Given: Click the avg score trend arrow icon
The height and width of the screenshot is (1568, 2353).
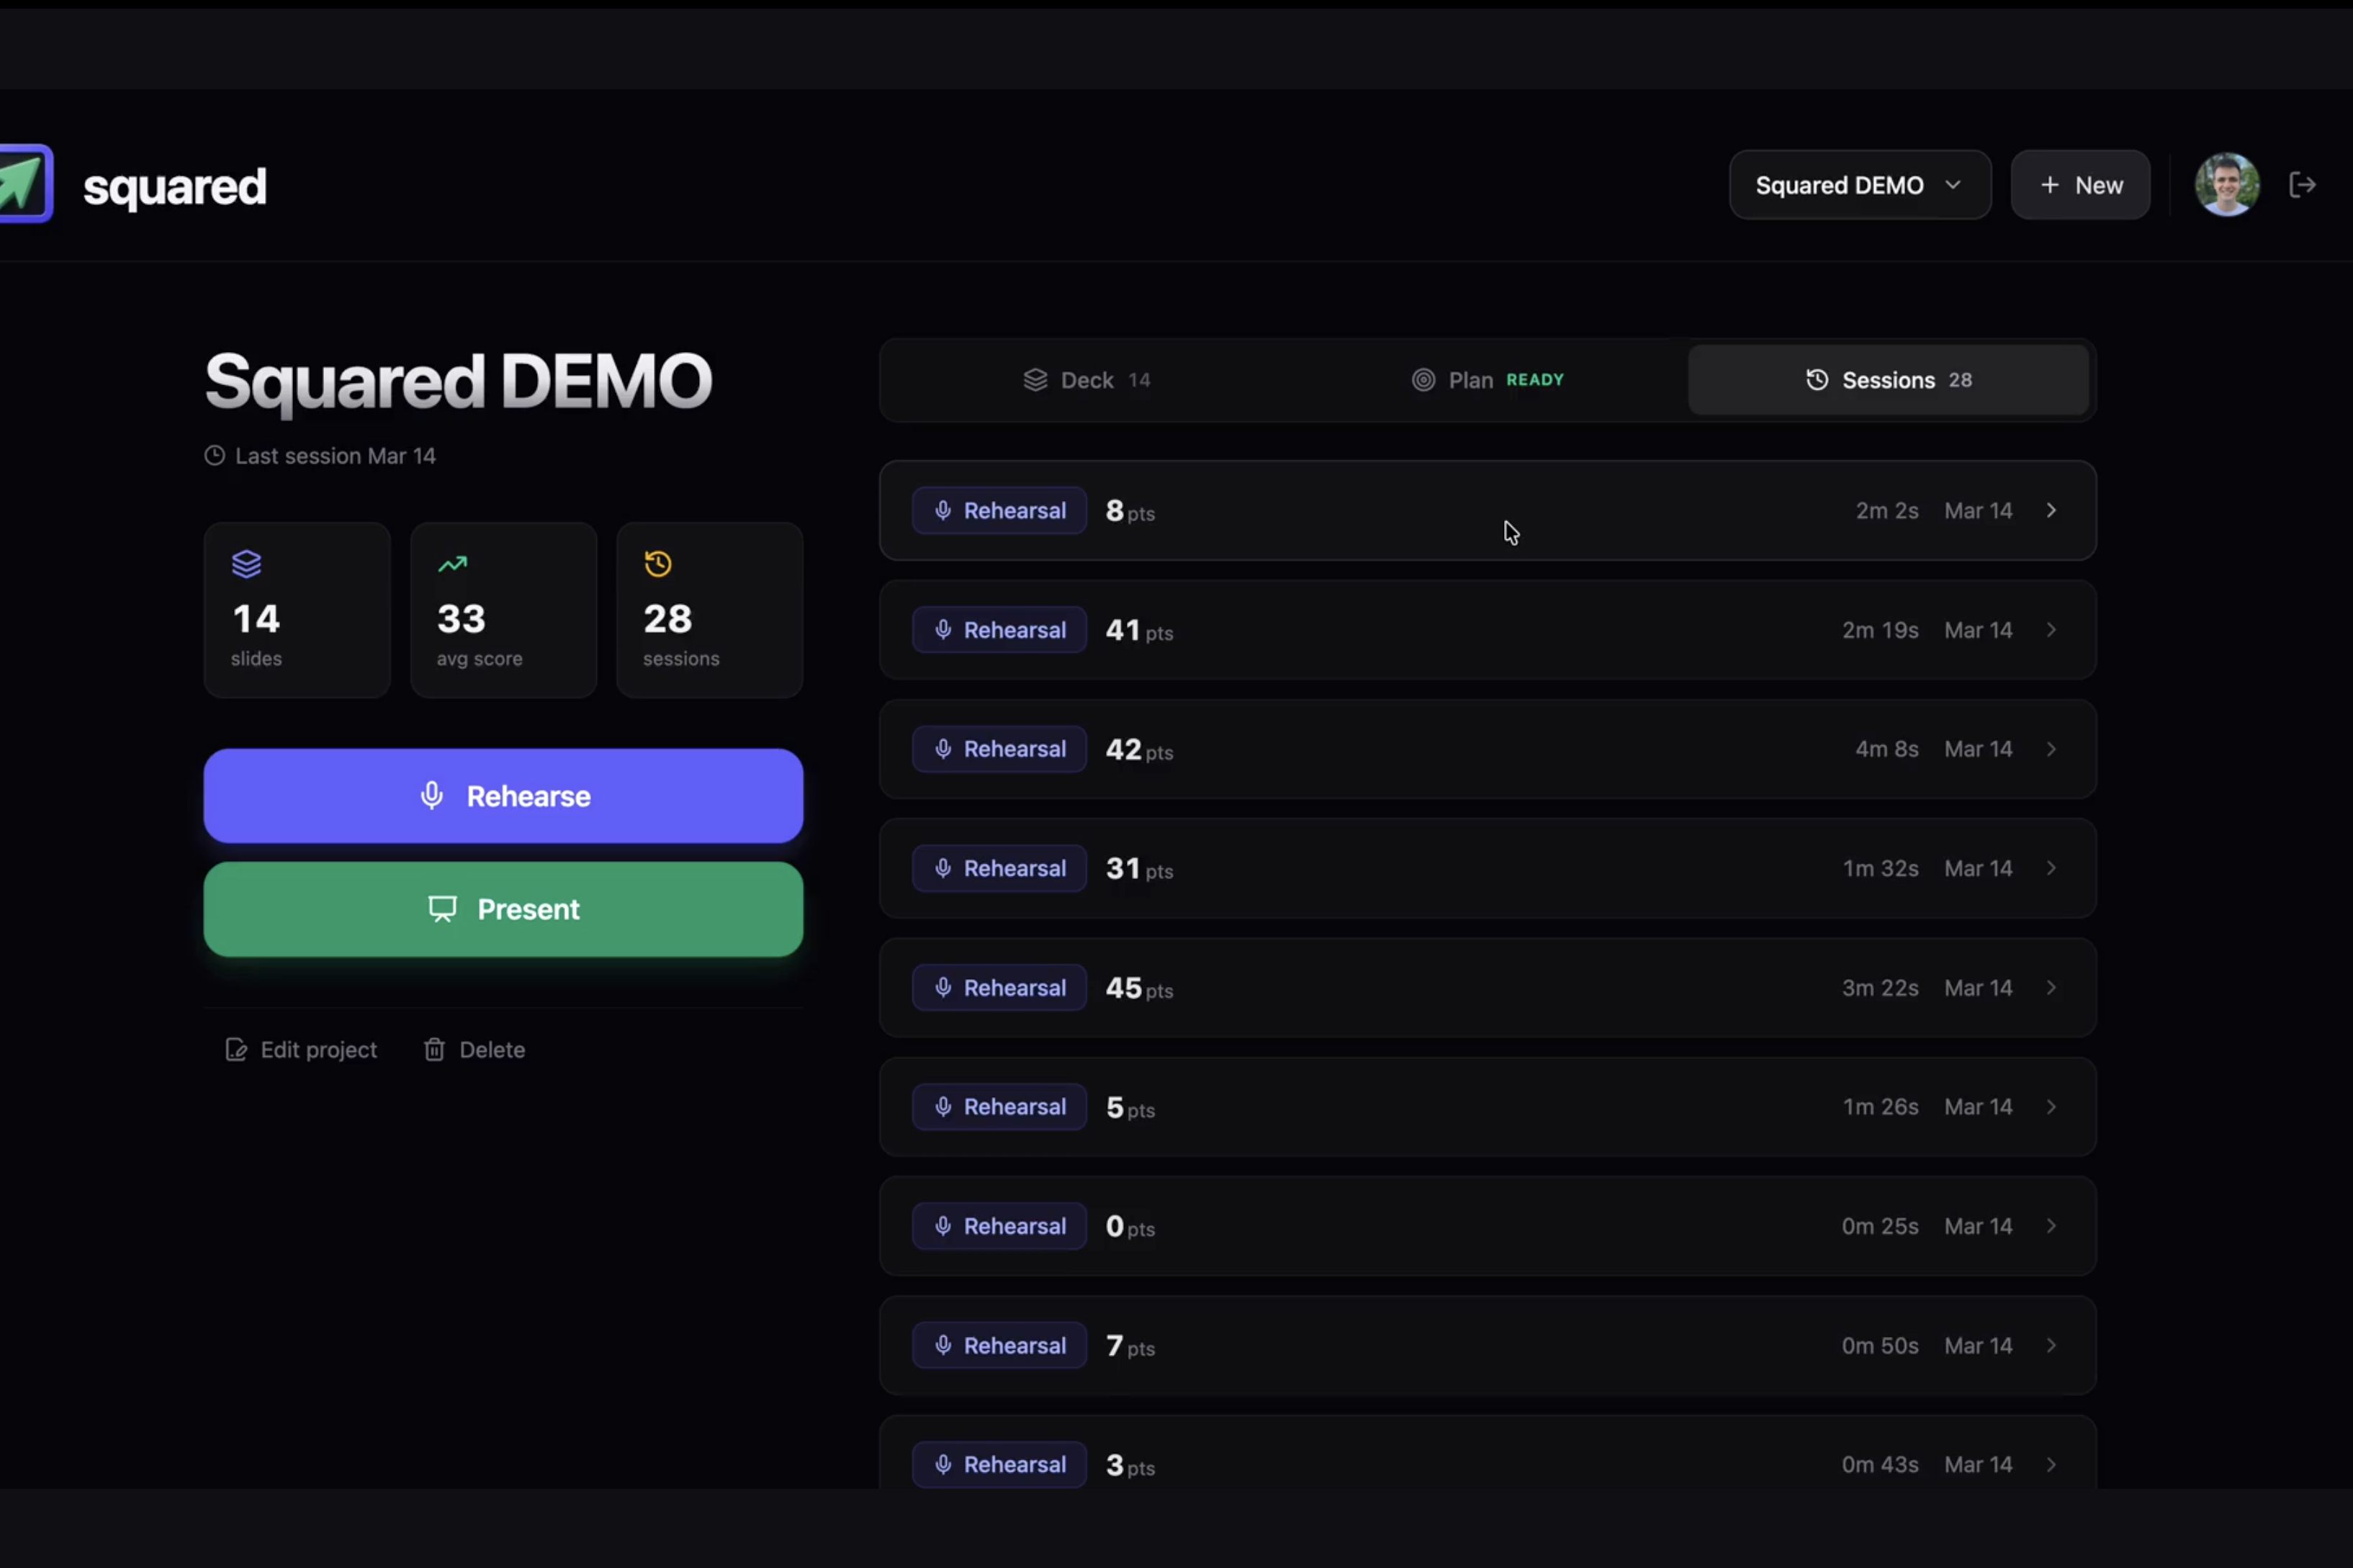Looking at the screenshot, I should [452, 564].
